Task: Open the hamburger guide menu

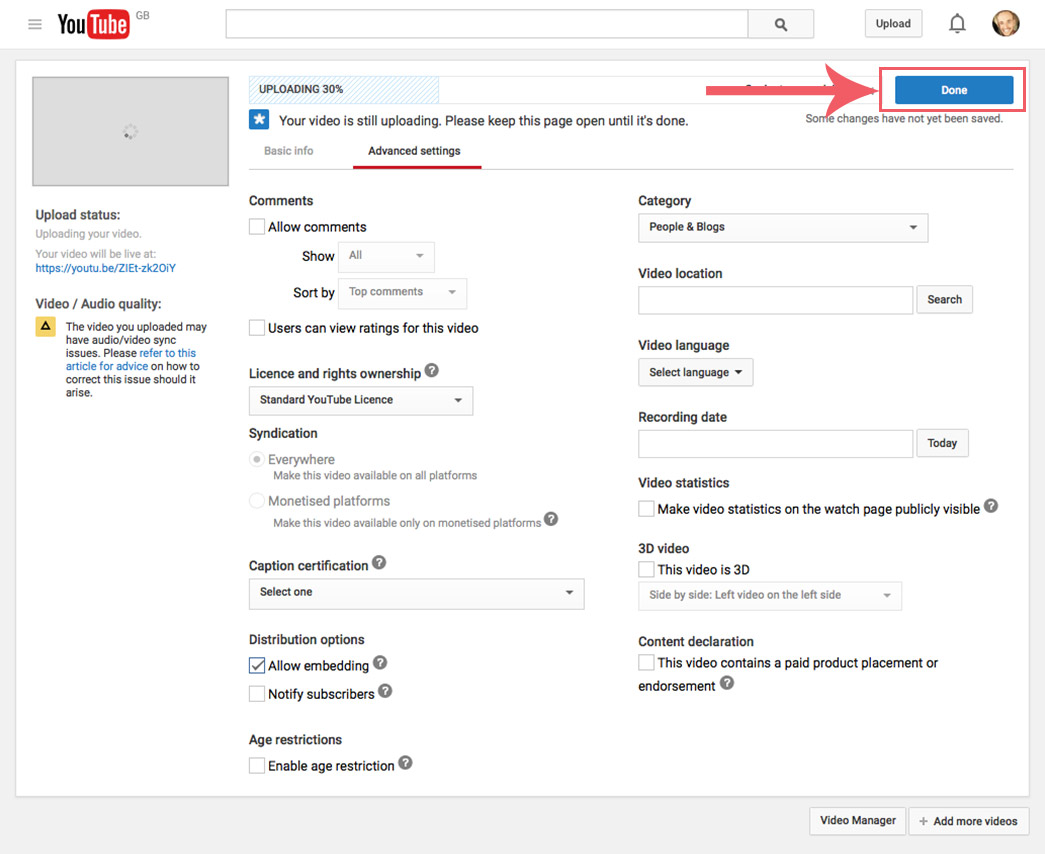Action: (x=35, y=25)
